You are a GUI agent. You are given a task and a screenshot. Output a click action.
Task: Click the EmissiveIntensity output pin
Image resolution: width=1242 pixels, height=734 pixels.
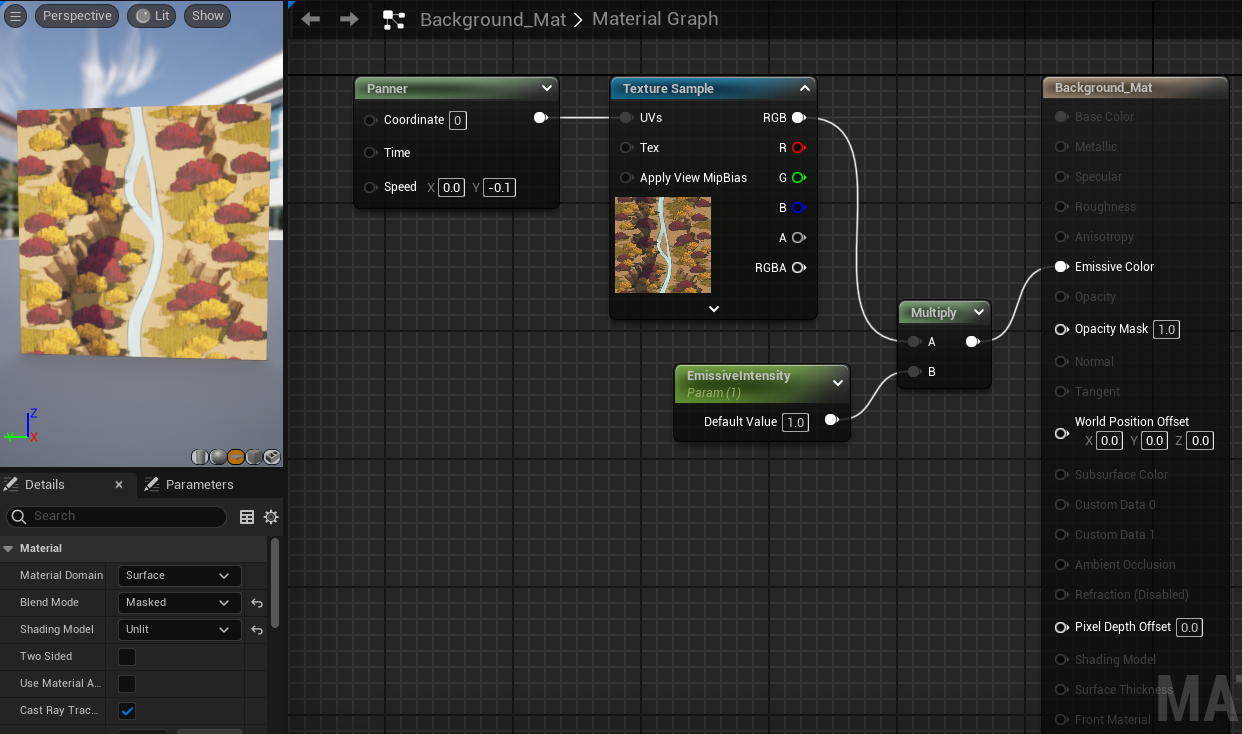[x=831, y=420]
